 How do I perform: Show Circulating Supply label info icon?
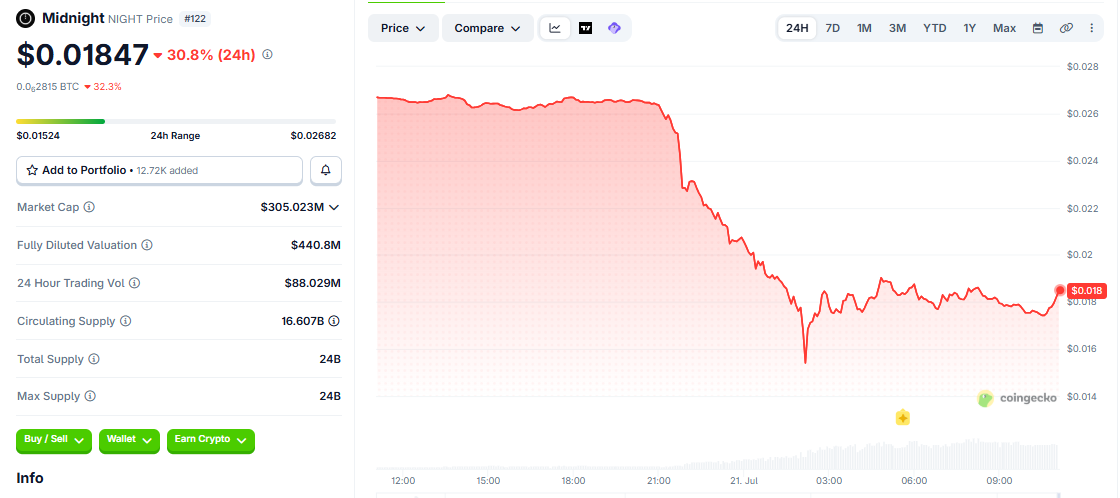(126, 322)
